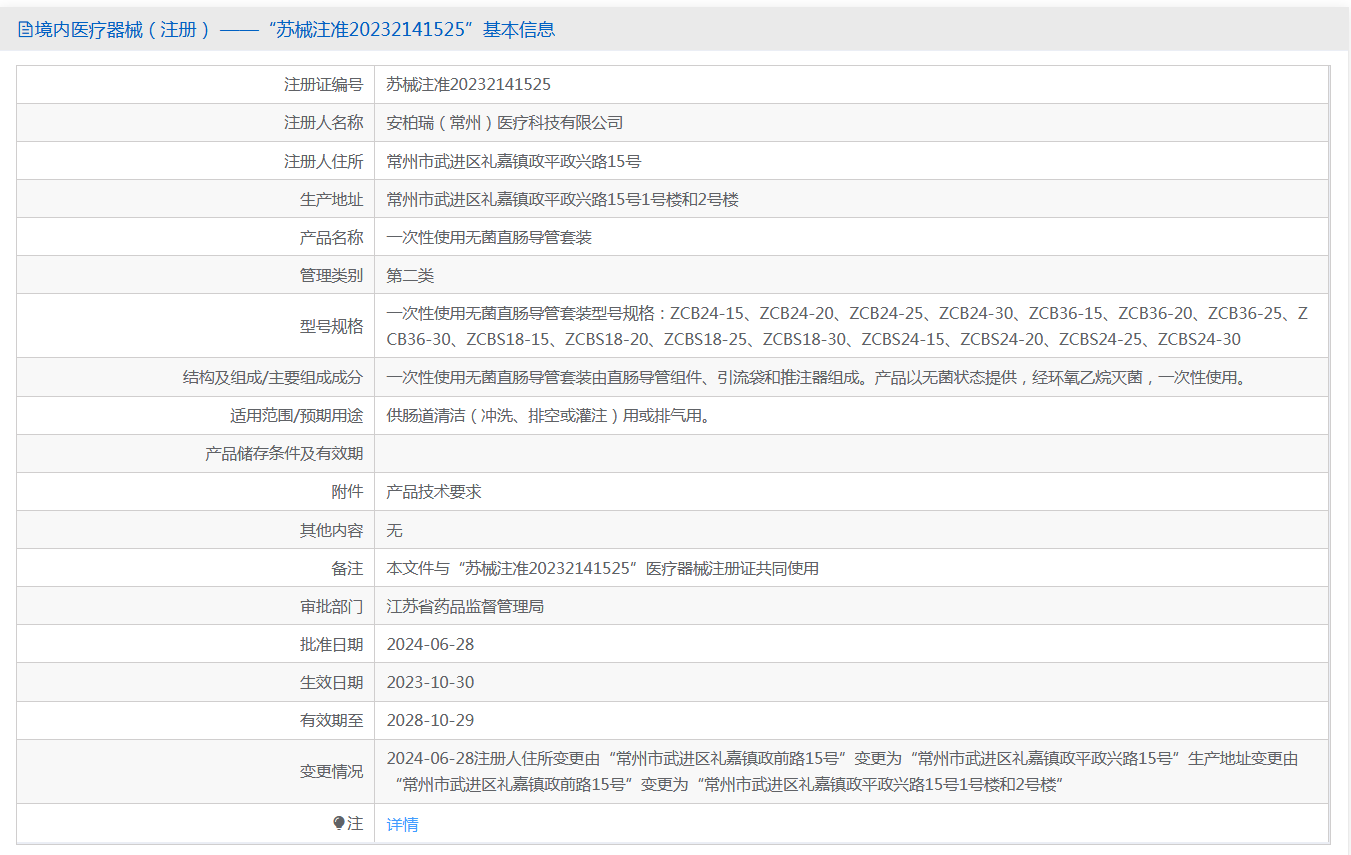Click the document icon in the header
The height and width of the screenshot is (855, 1351).
(x=25, y=30)
